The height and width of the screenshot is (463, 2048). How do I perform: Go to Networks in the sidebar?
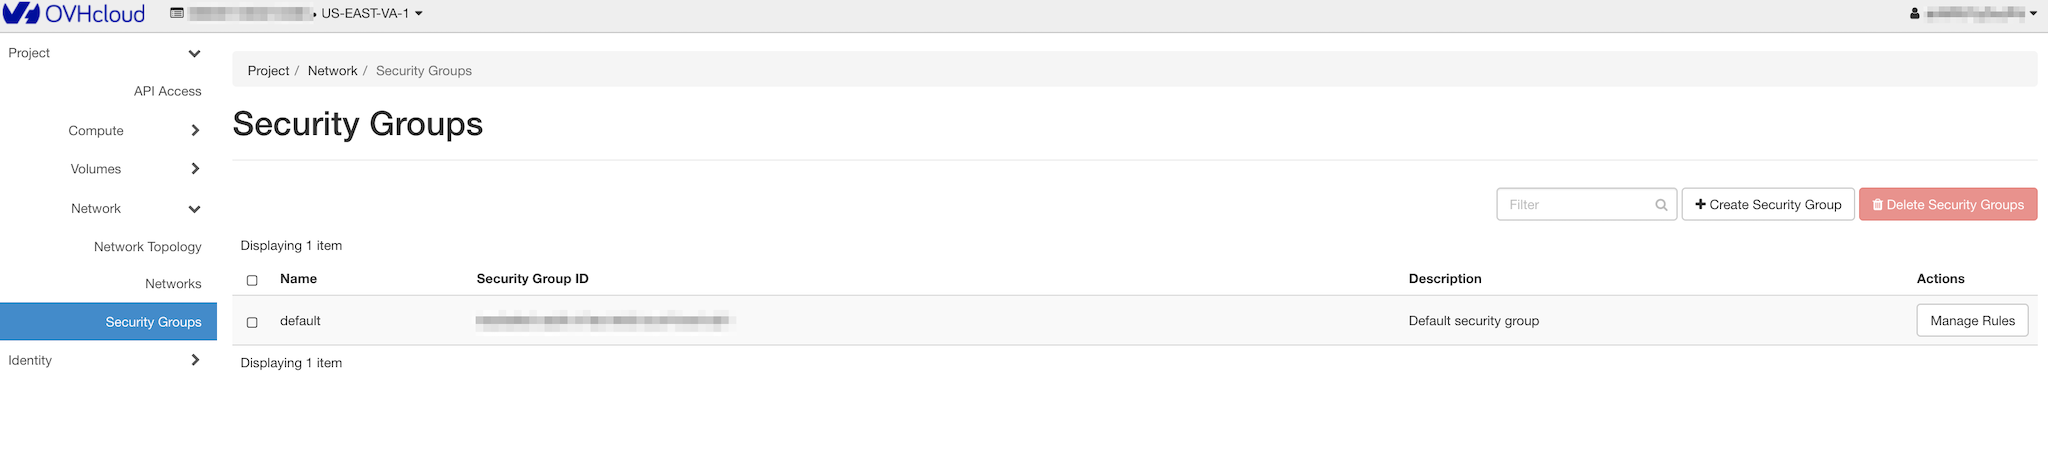pyautogui.click(x=173, y=284)
